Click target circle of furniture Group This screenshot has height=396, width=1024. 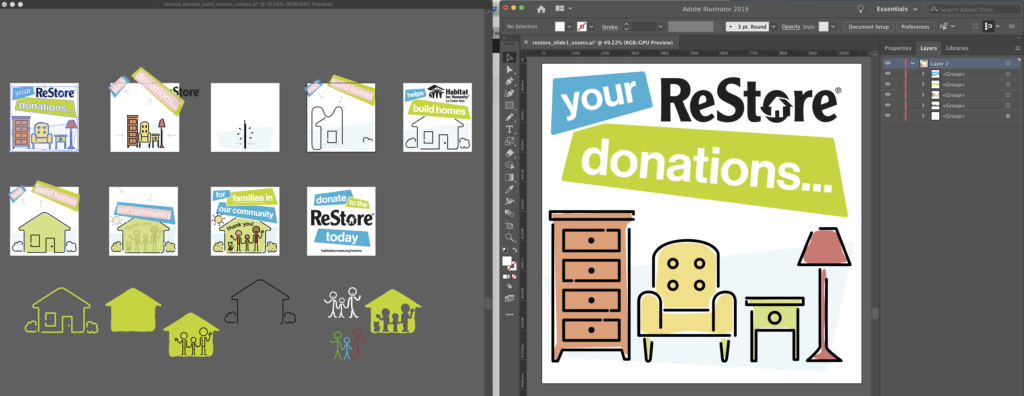click(1008, 95)
